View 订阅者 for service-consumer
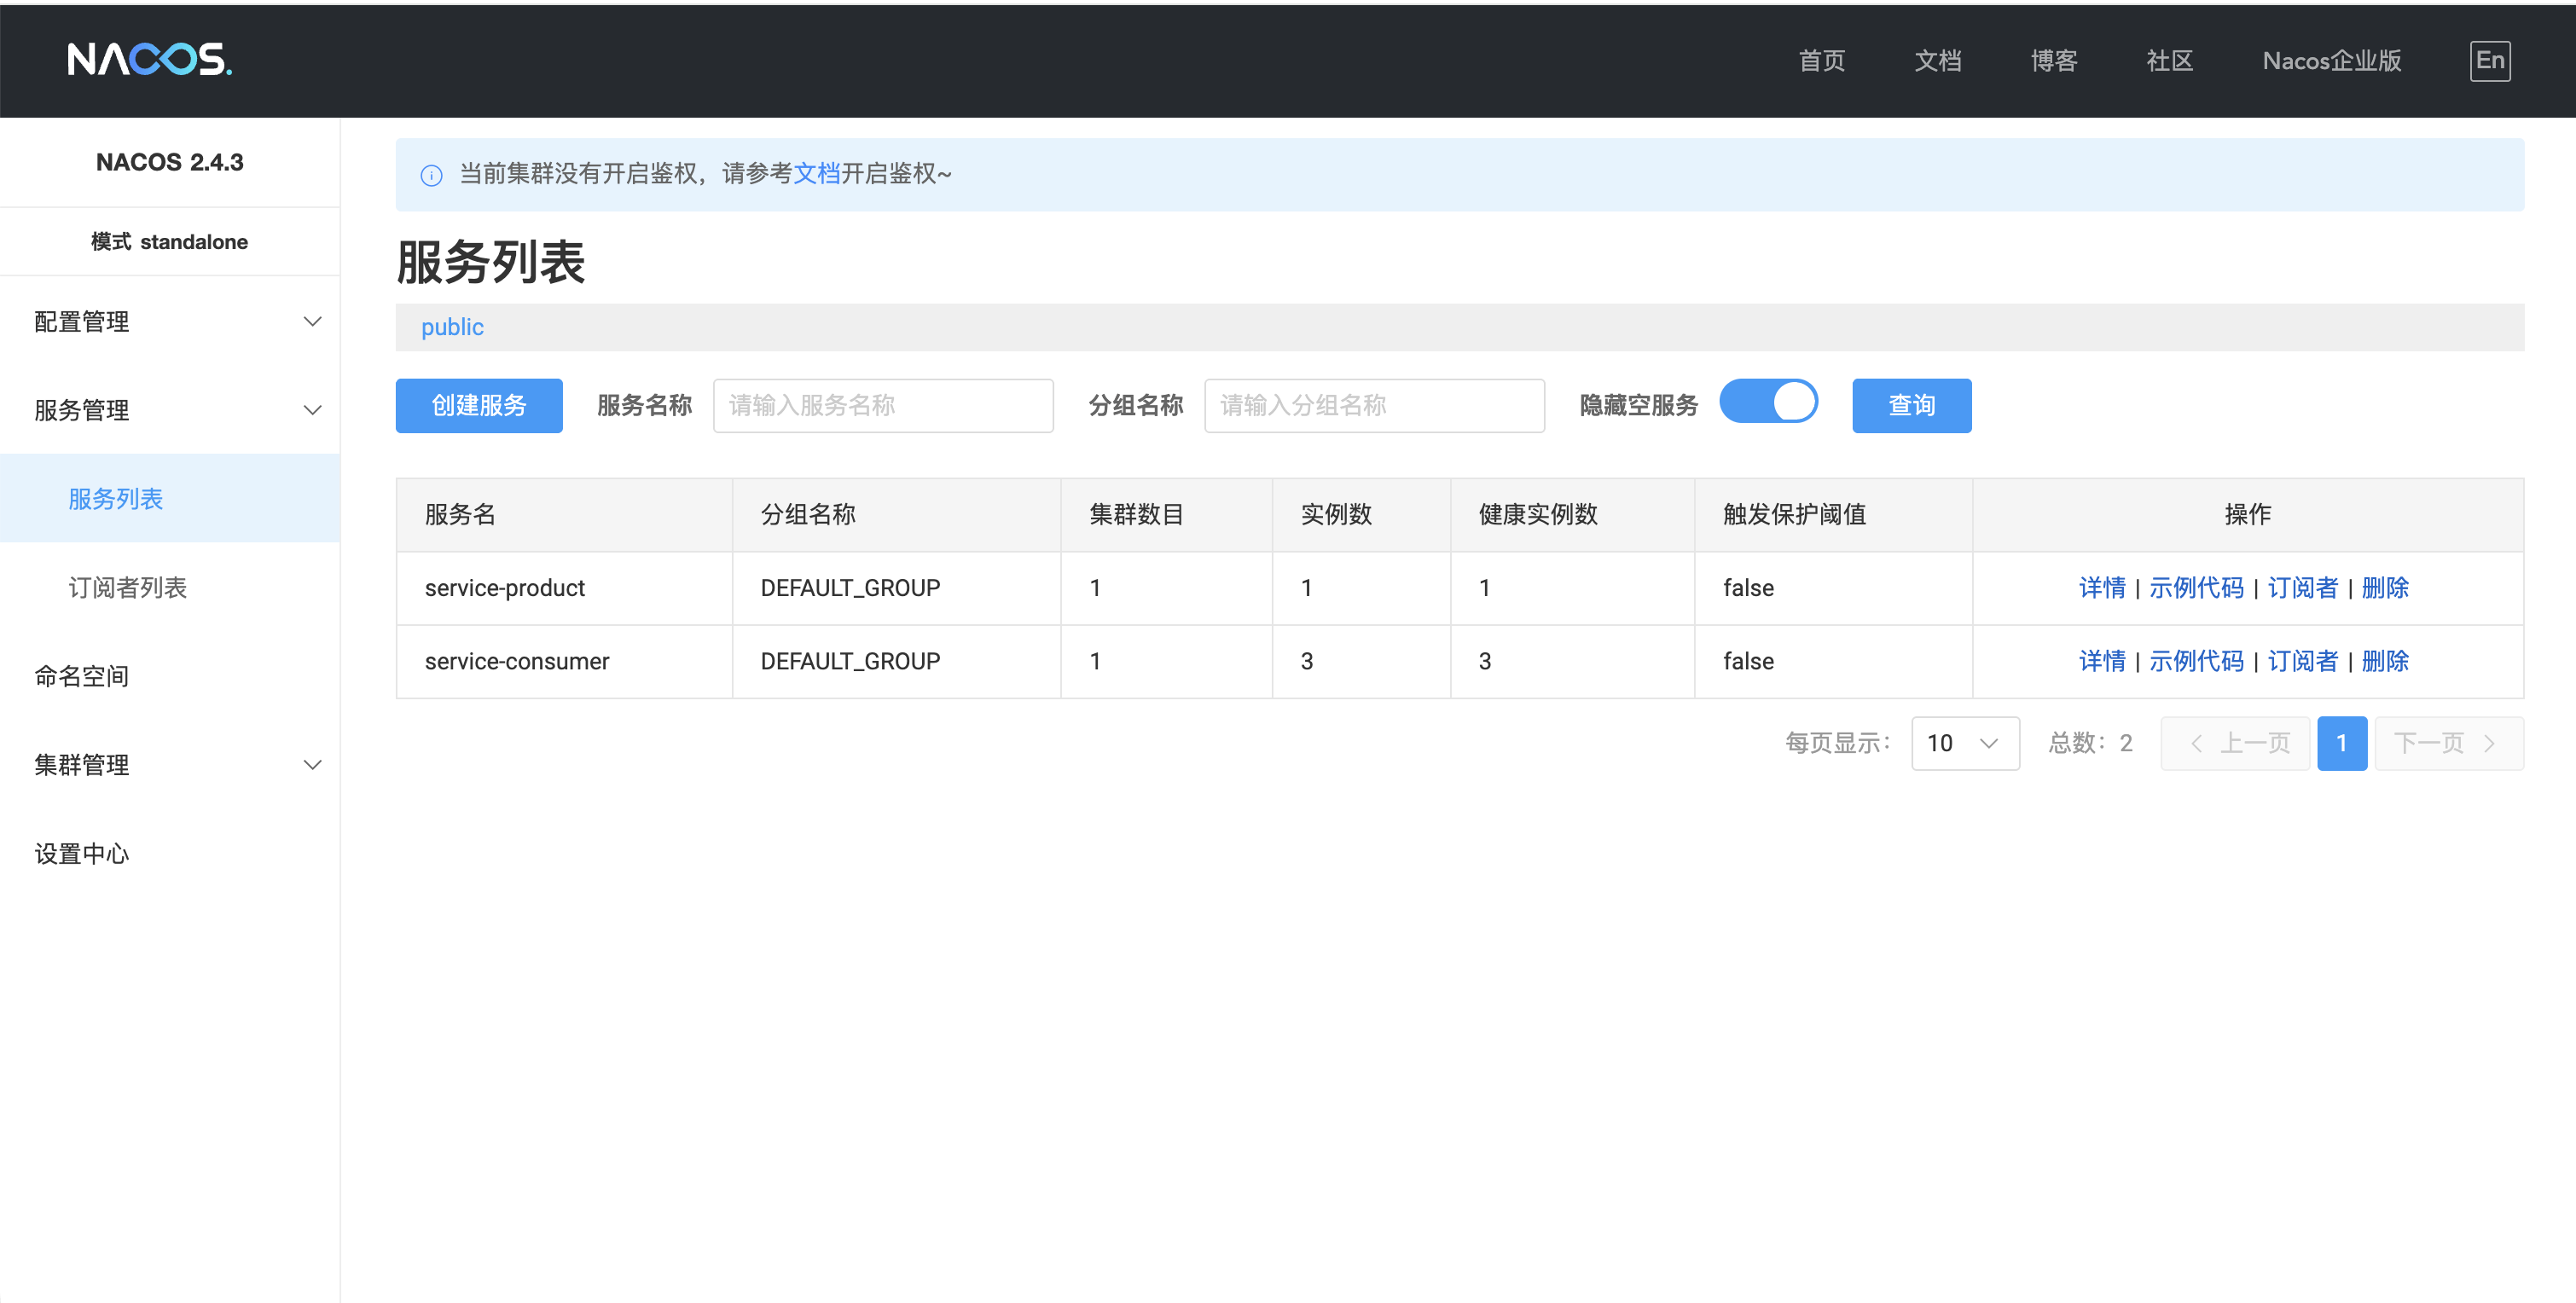 click(2302, 661)
